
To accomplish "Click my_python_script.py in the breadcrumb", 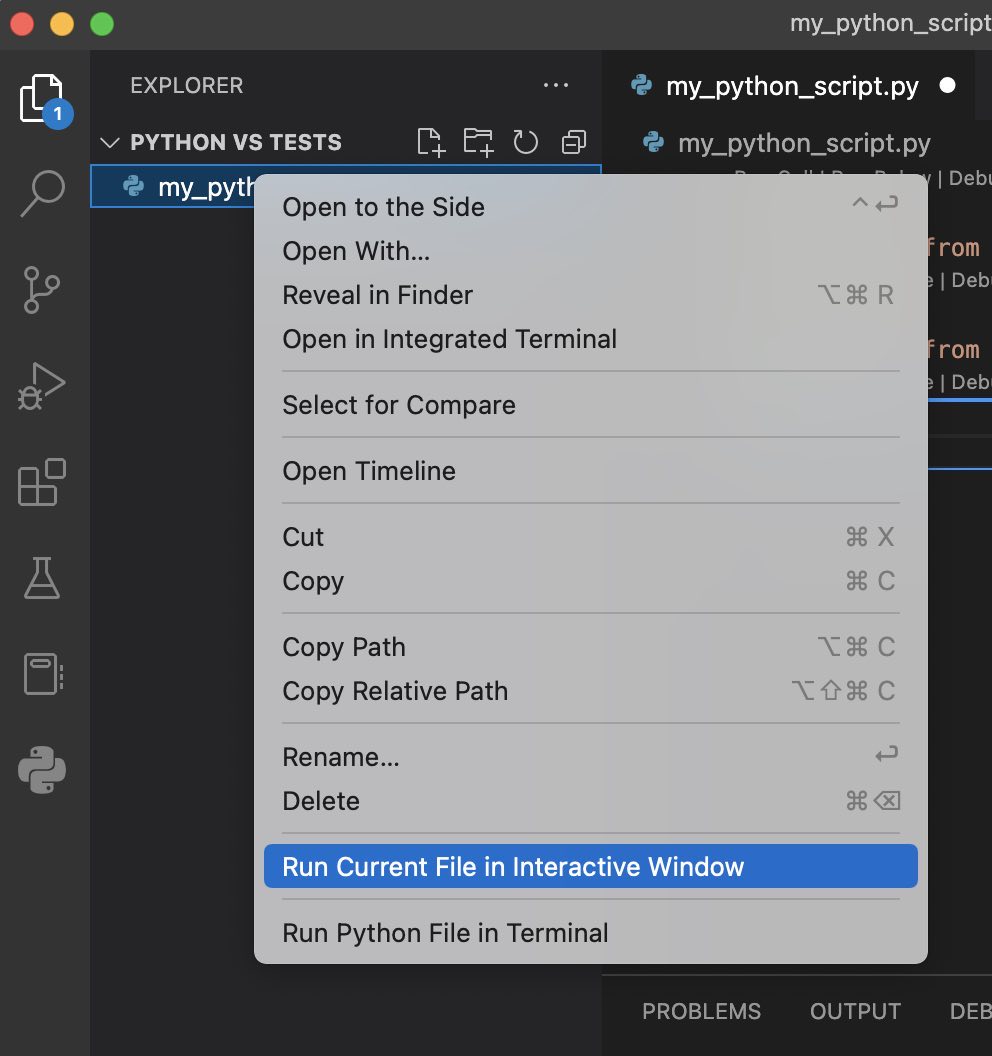I will point(804,143).
